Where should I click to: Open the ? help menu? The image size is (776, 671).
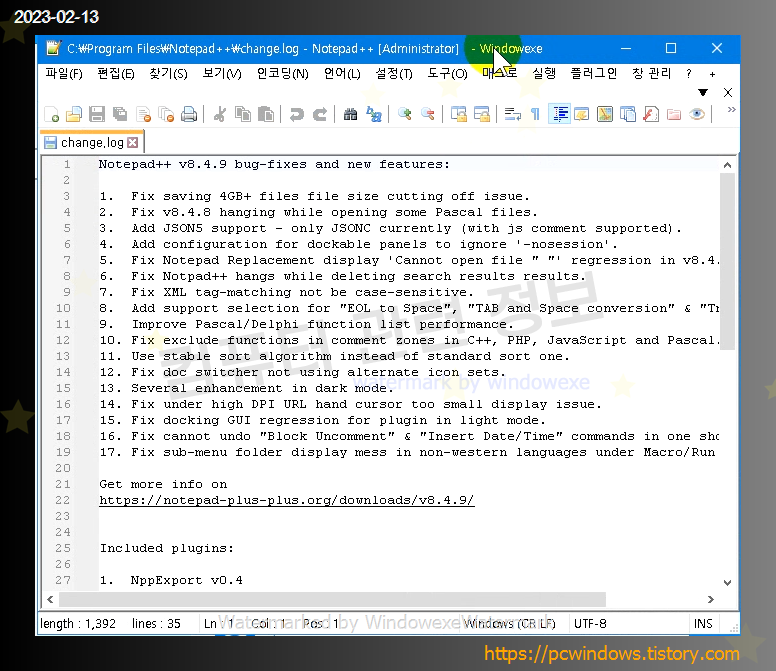[x=688, y=74]
